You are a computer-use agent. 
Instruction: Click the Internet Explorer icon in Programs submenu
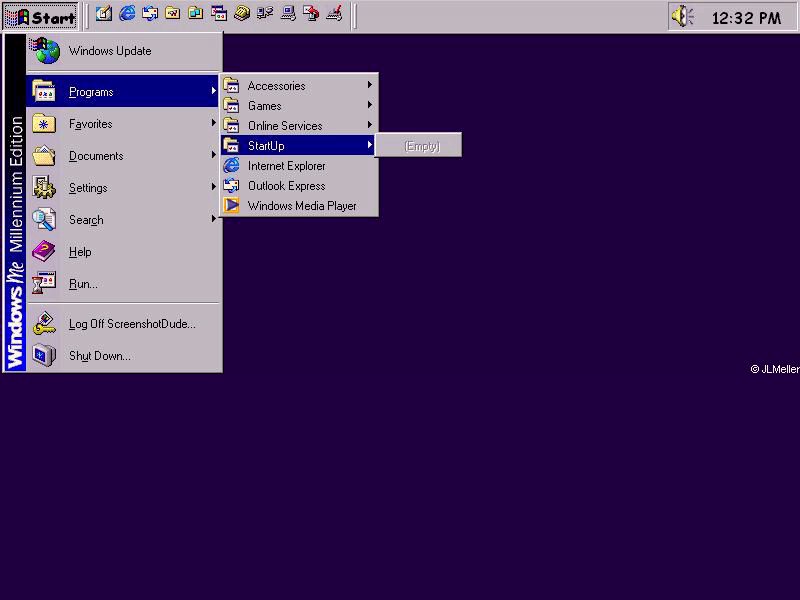coord(232,165)
